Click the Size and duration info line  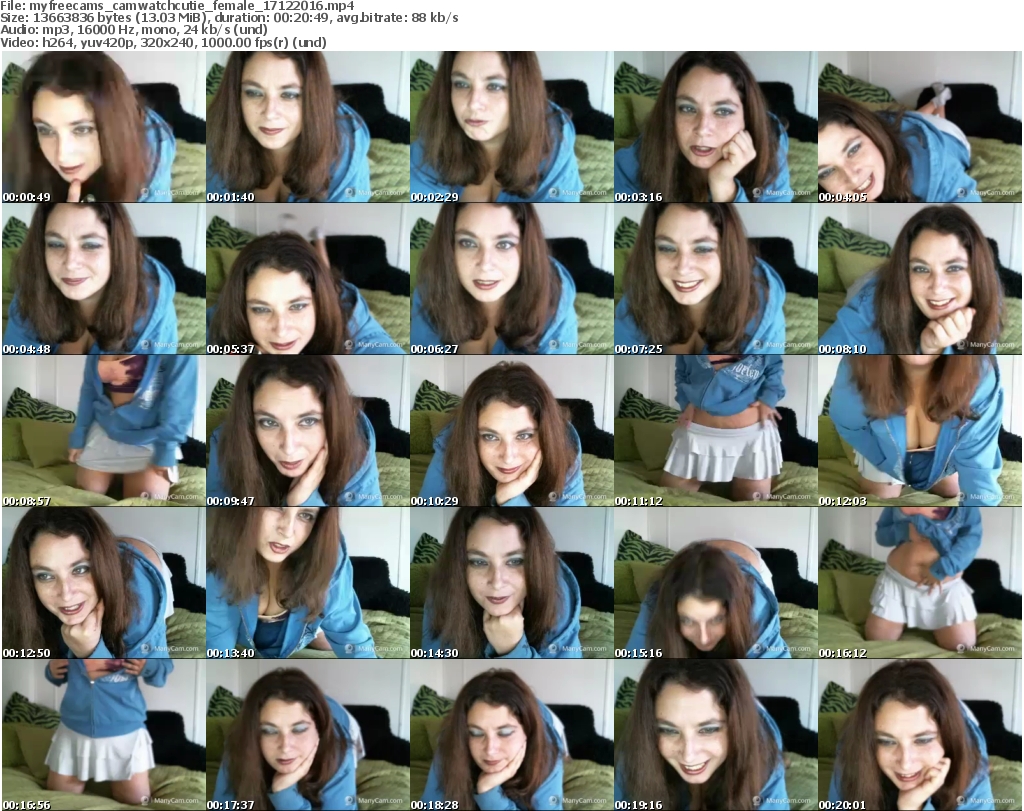(x=230, y=18)
